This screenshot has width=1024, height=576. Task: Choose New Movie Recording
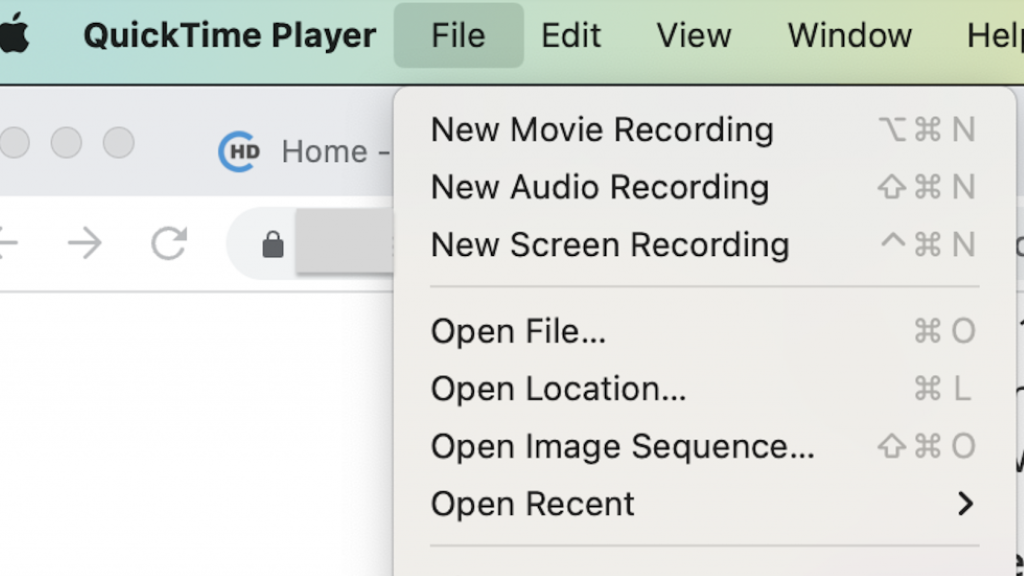tap(704, 129)
